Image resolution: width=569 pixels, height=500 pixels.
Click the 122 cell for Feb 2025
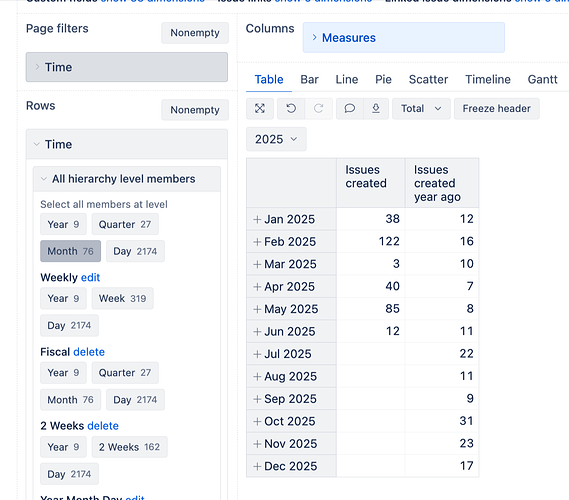tap(371, 242)
